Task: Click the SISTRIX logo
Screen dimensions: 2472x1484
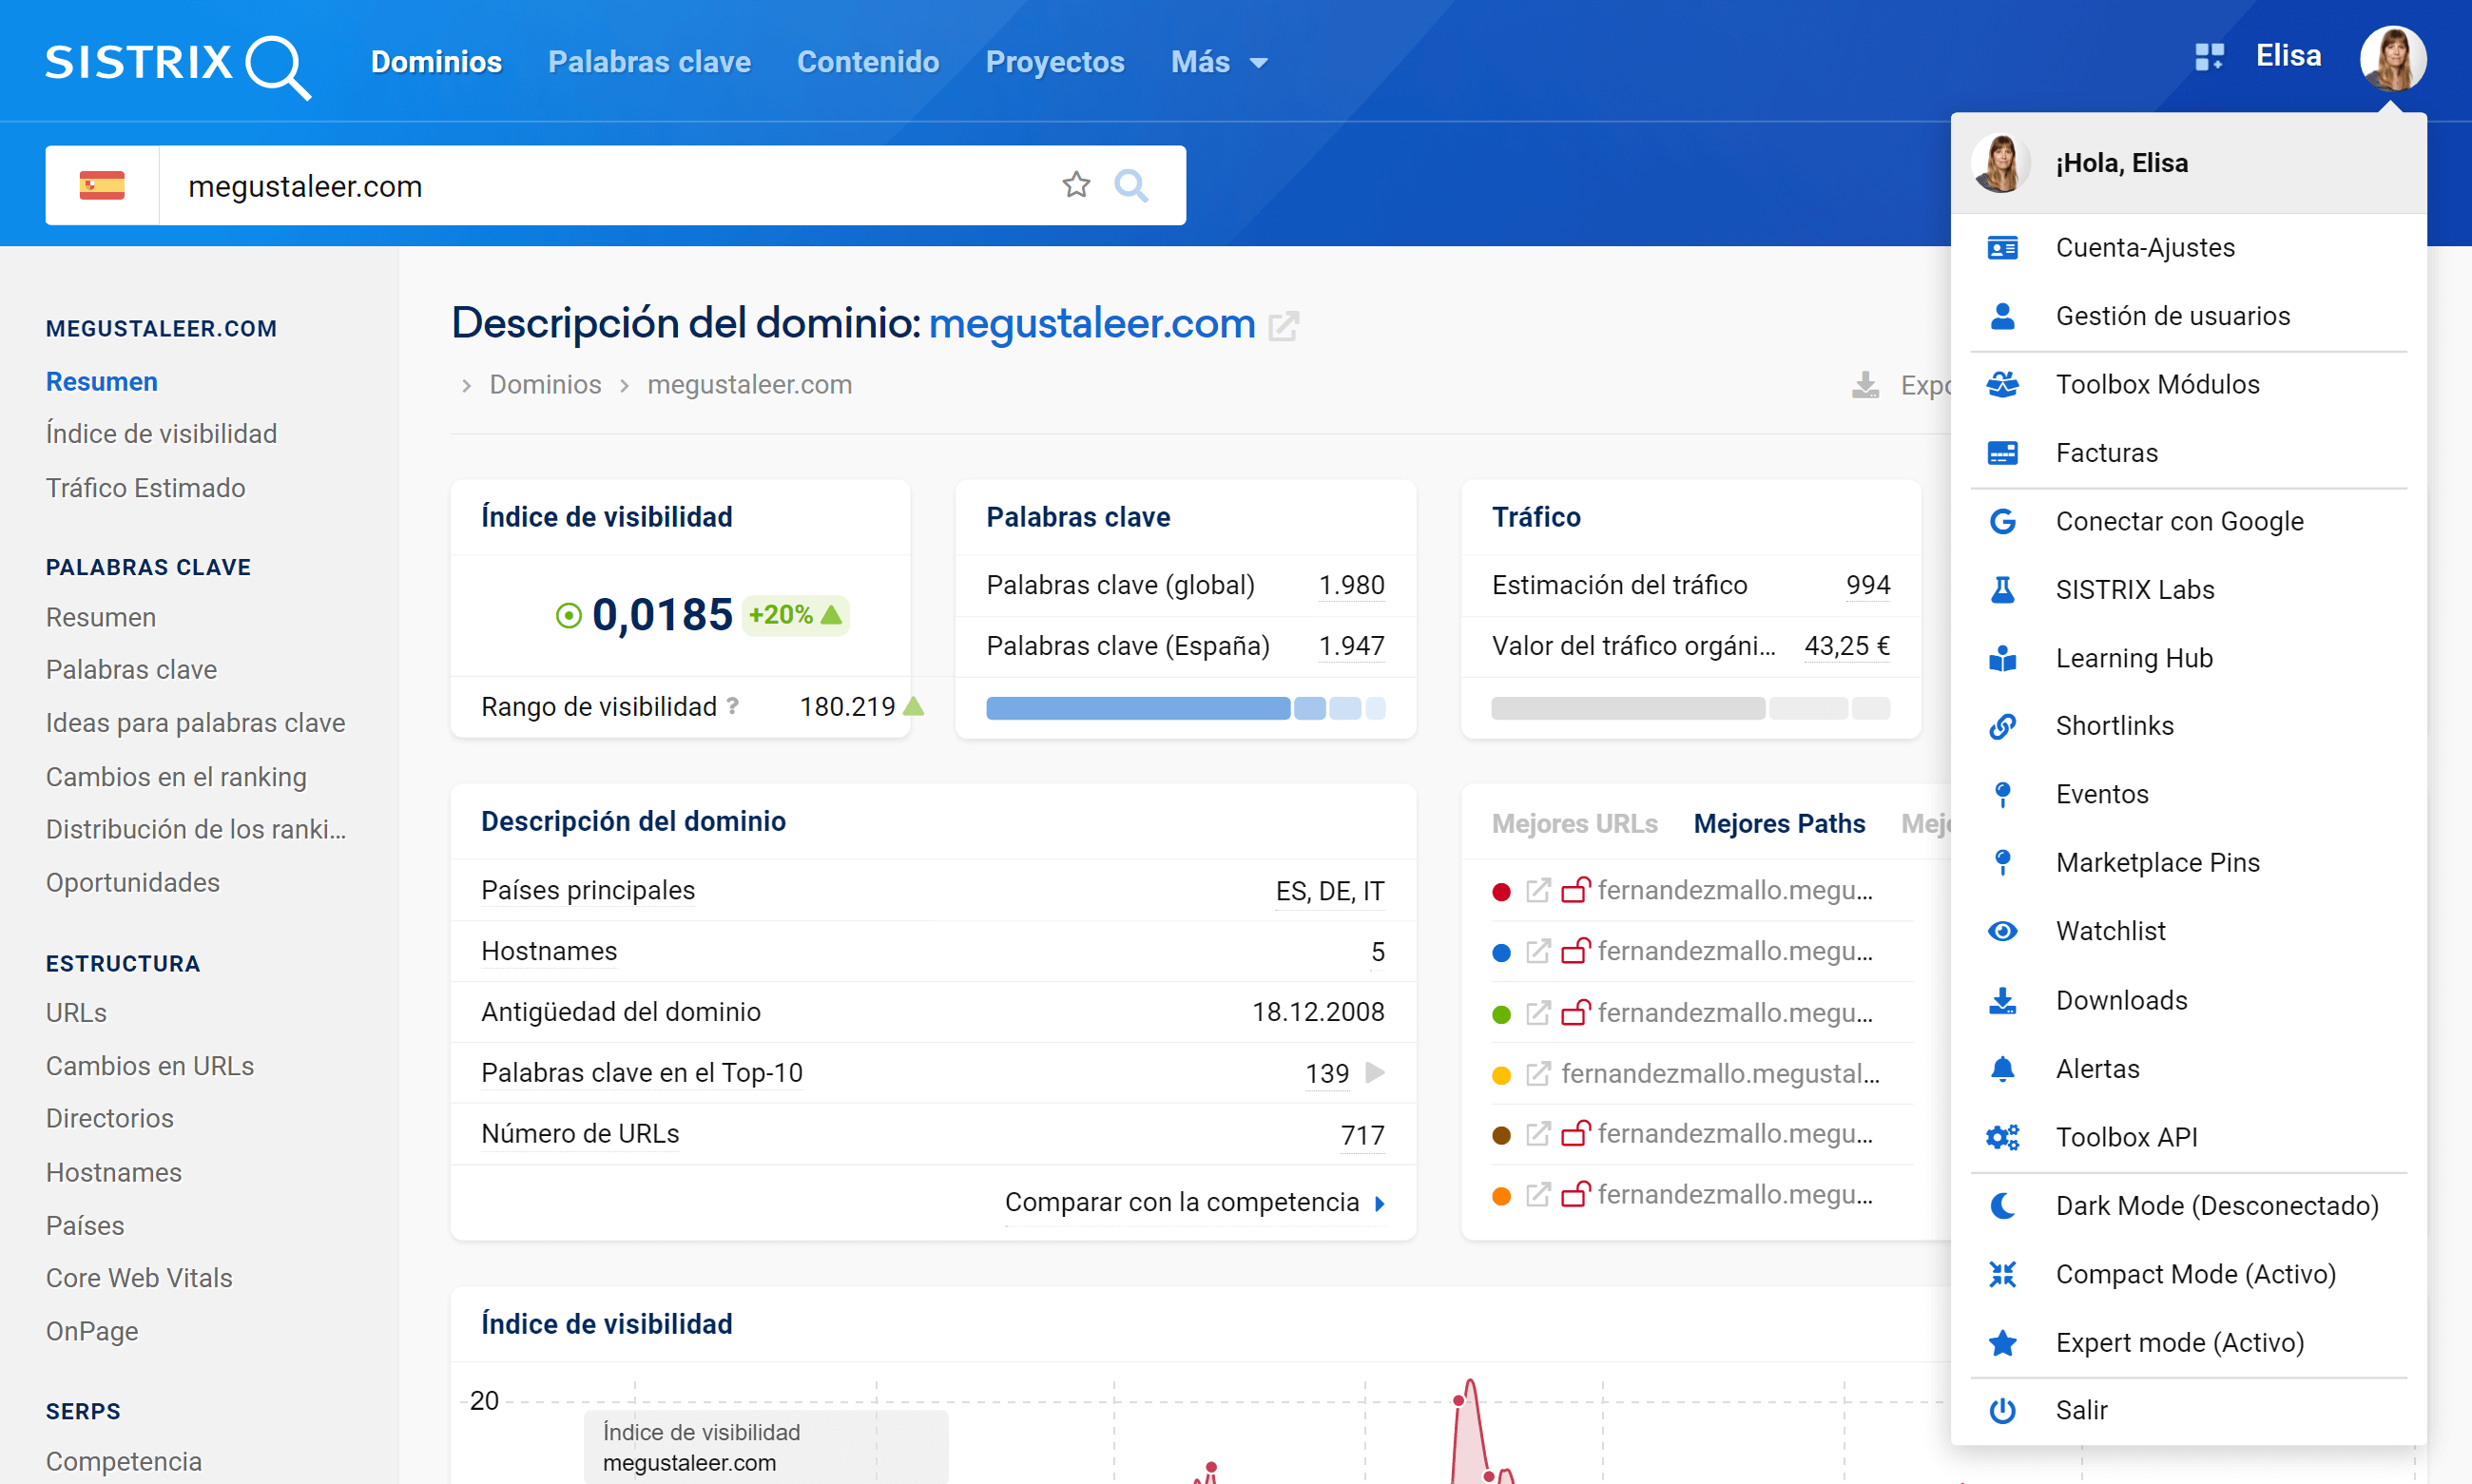Action: point(178,65)
